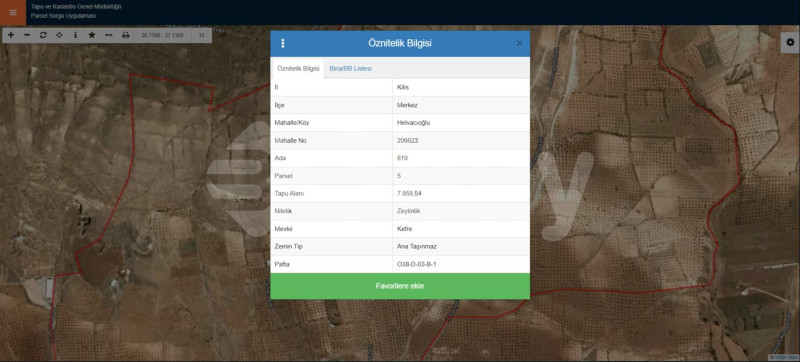Image resolution: width=800 pixels, height=362 pixels.
Task: Click the Tapu Alanı value 7.859,54
Action: (x=409, y=194)
